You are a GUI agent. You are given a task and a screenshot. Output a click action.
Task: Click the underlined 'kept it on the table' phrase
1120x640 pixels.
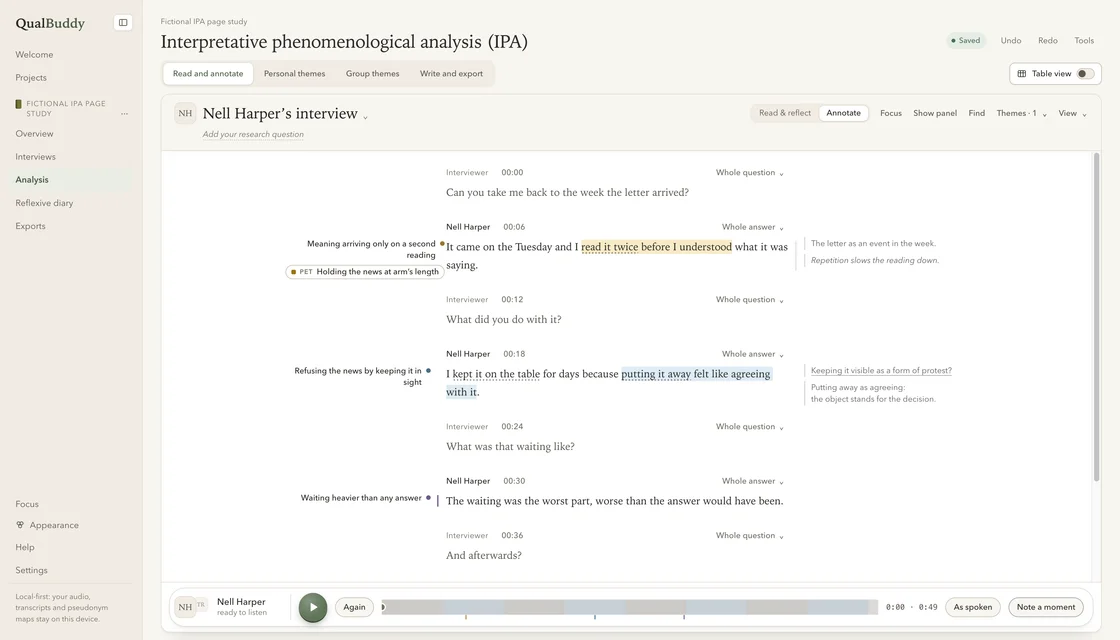(x=496, y=374)
